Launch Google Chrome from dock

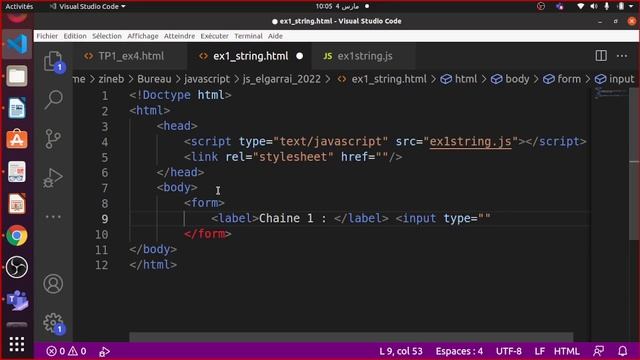[17, 236]
